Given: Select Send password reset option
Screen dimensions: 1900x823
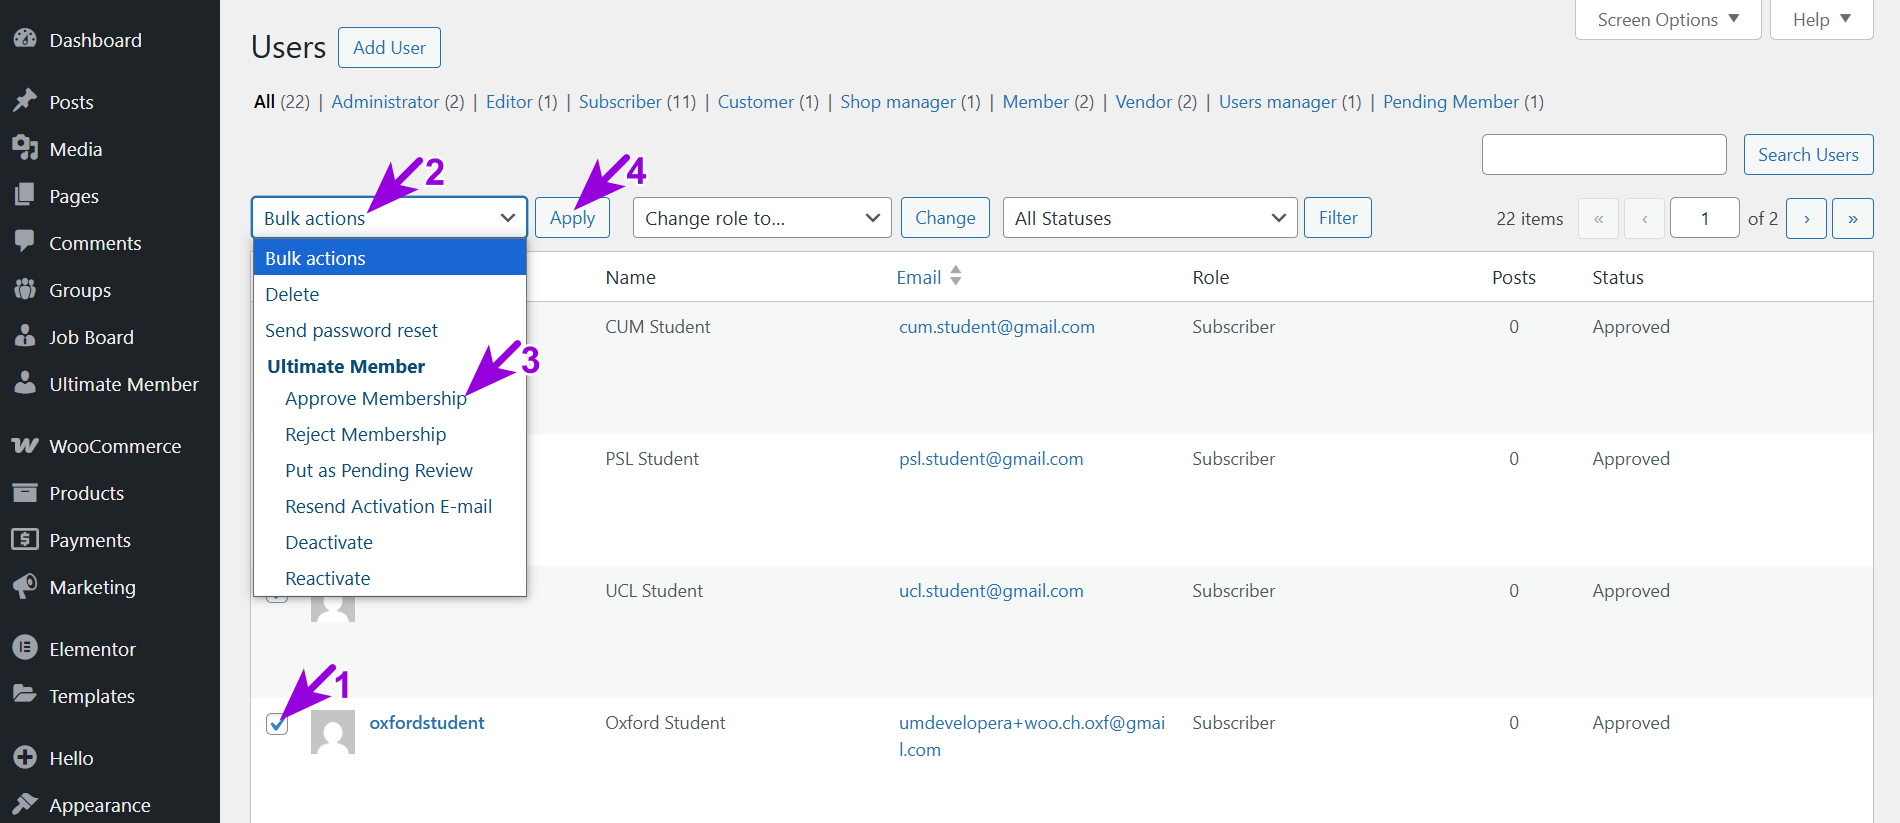Looking at the screenshot, I should pos(390,330).
